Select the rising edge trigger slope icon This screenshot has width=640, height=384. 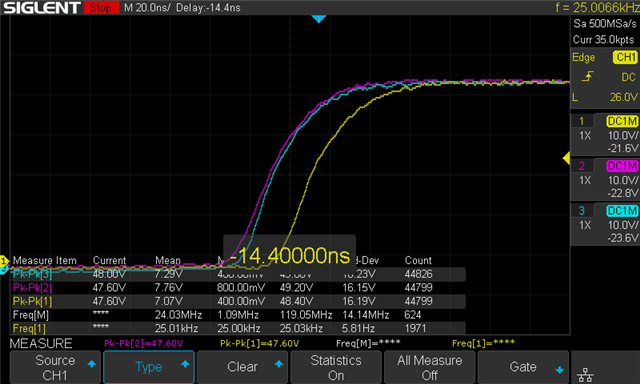tap(587, 76)
